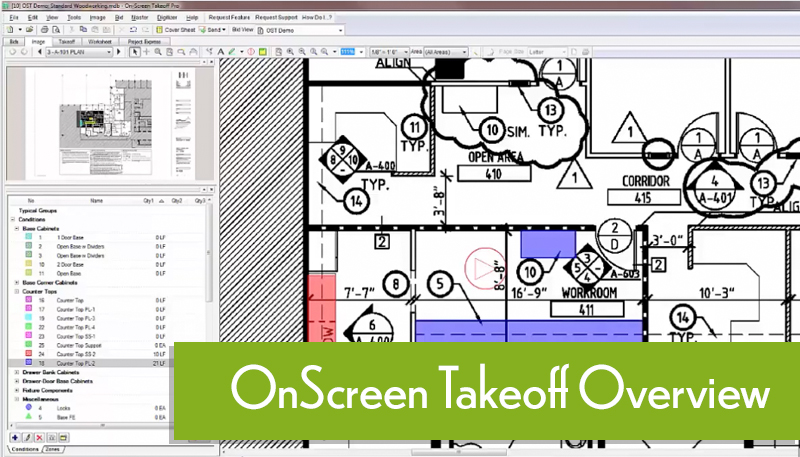
Task: Switch to the Zones tab
Action: [53, 449]
